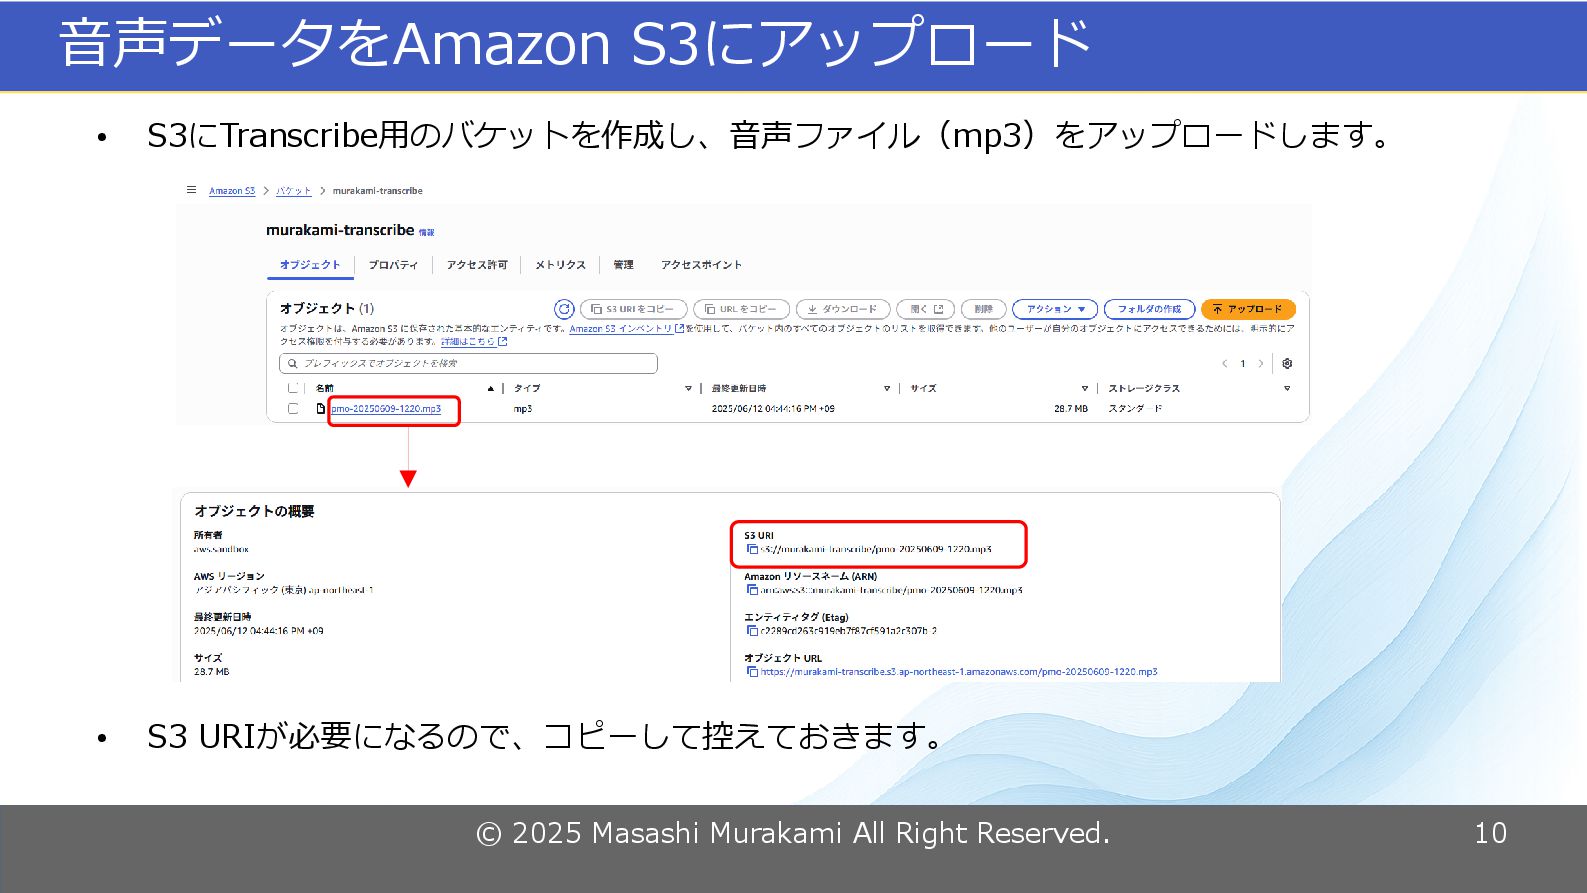1587x893 pixels.
Task: Click slide page number 10
Action: click(x=1490, y=833)
